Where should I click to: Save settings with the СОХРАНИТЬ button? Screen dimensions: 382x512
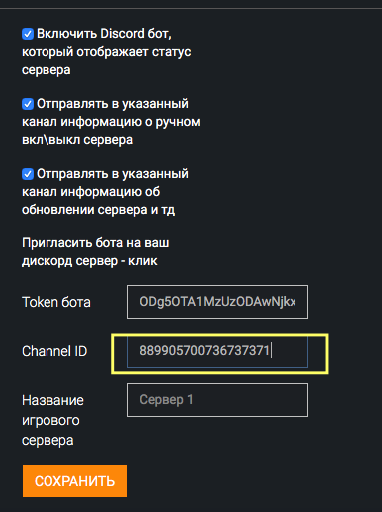pyautogui.click(x=75, y=481)
